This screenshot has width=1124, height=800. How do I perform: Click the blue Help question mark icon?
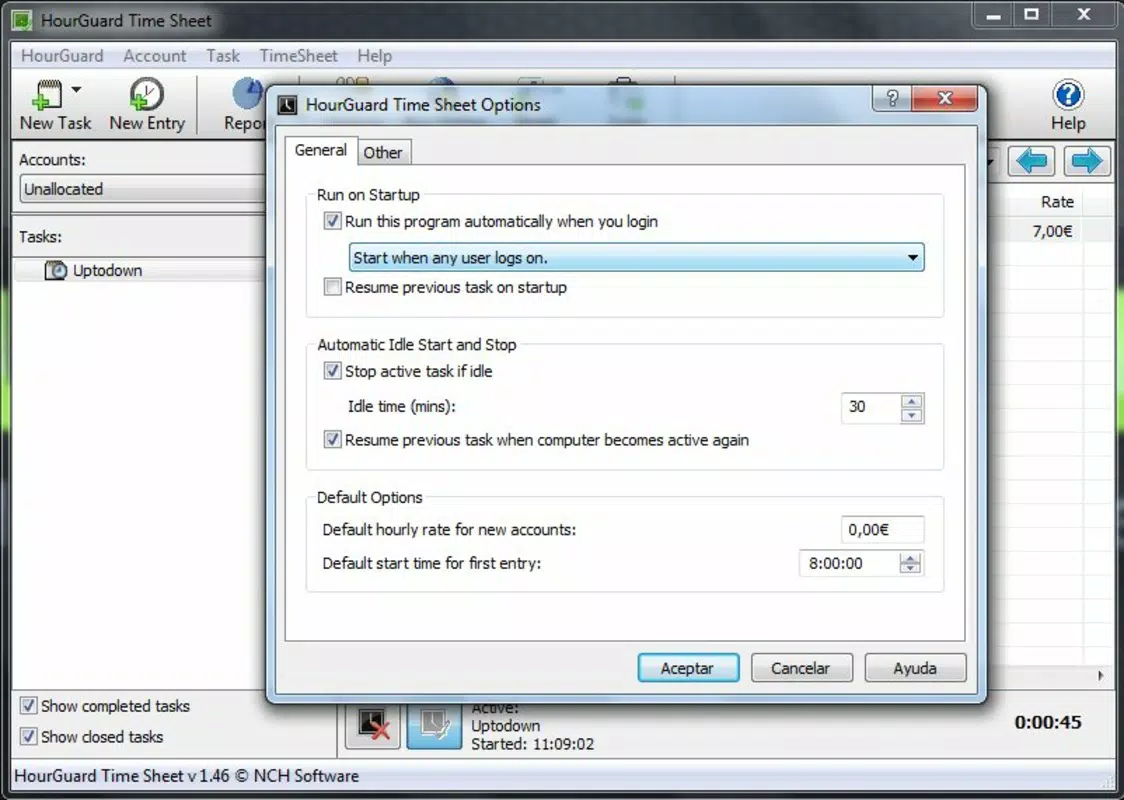pos(1067,95)
